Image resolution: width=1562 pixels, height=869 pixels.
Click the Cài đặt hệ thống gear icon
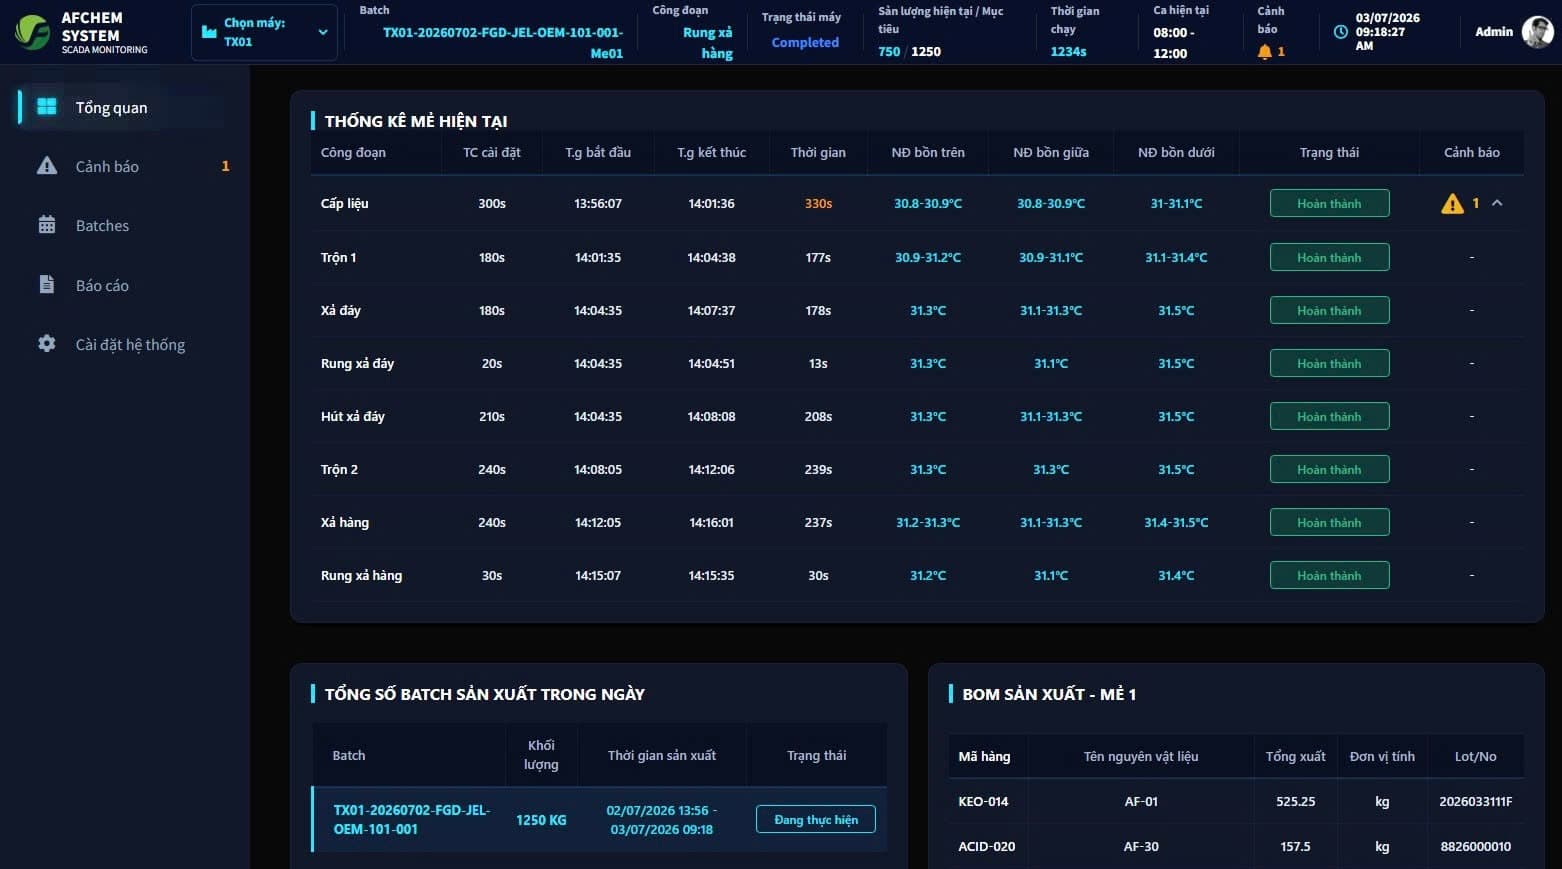pos(47,344)
